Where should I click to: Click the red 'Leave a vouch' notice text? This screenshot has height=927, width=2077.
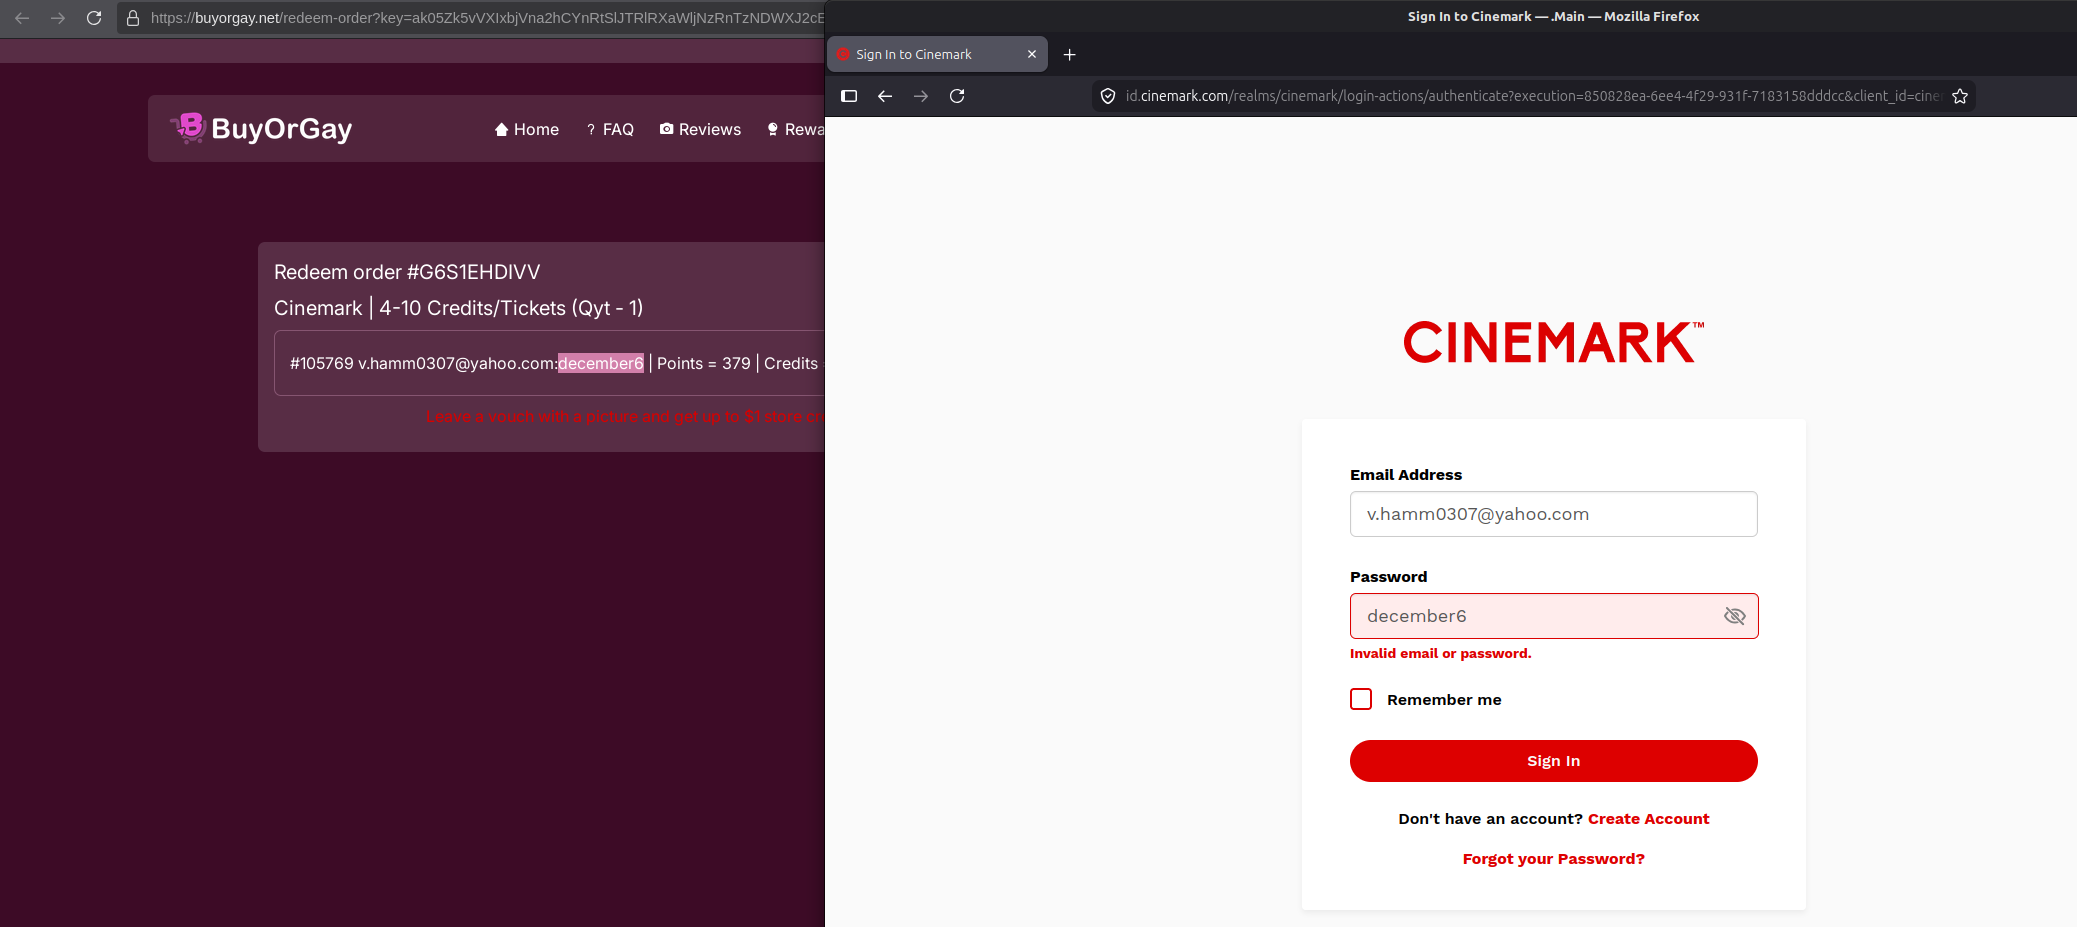click(x=625, y=416)
